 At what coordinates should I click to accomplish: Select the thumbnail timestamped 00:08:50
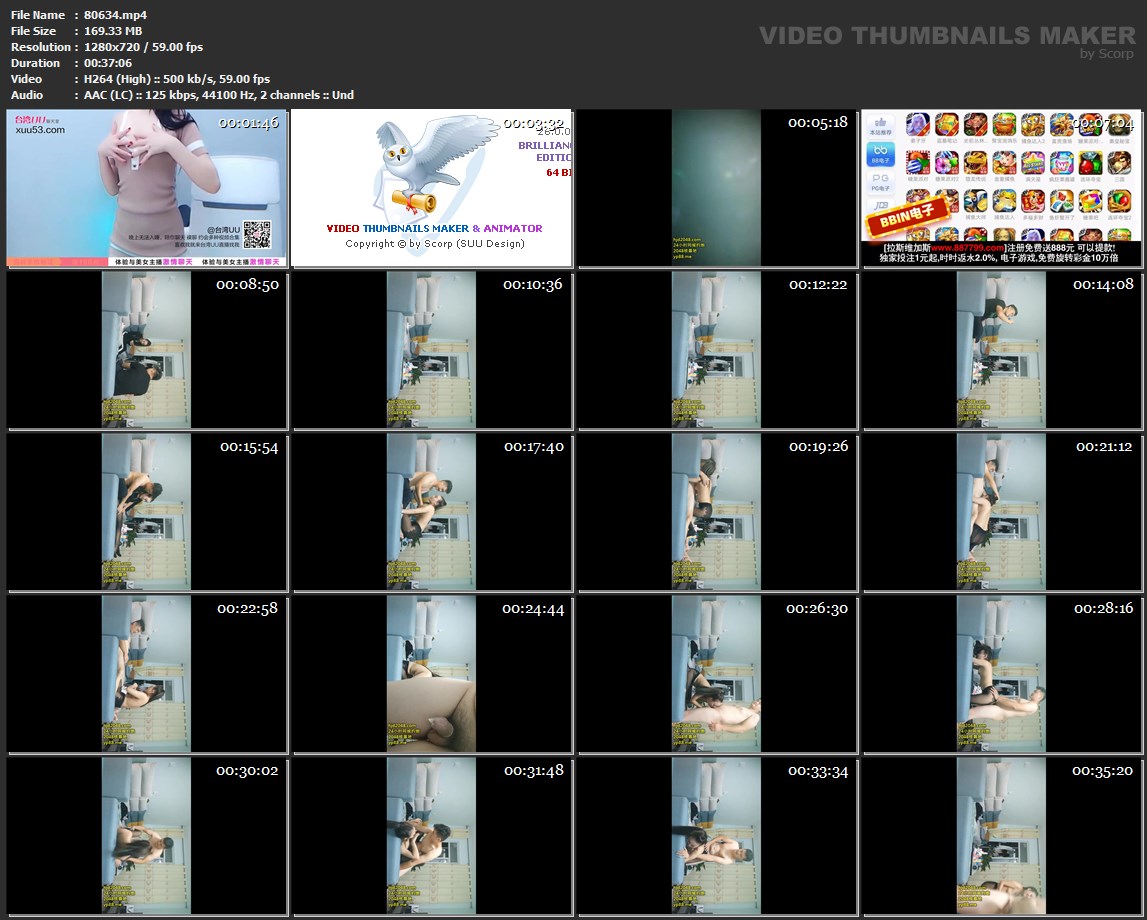[146, 350]
